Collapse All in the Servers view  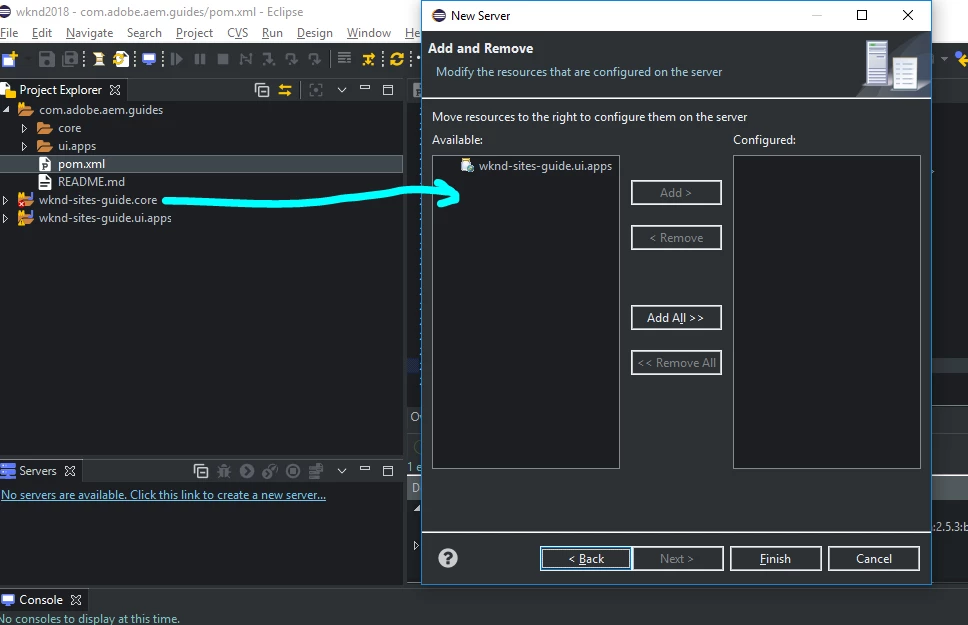pos(201,471)
